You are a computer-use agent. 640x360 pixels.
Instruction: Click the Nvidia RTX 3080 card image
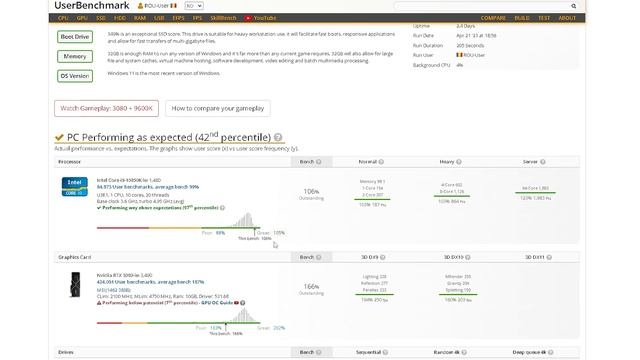(75, 284)
